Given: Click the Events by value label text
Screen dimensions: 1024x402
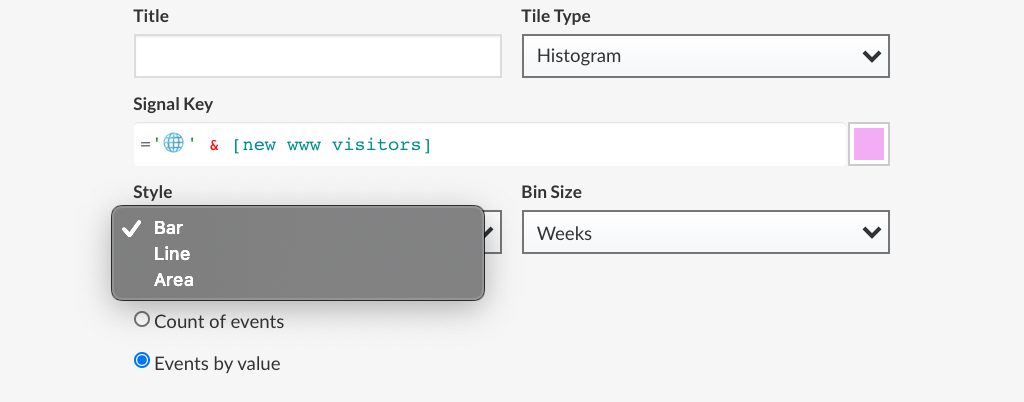Looking at the screenshot, I should tap(217, 364).
